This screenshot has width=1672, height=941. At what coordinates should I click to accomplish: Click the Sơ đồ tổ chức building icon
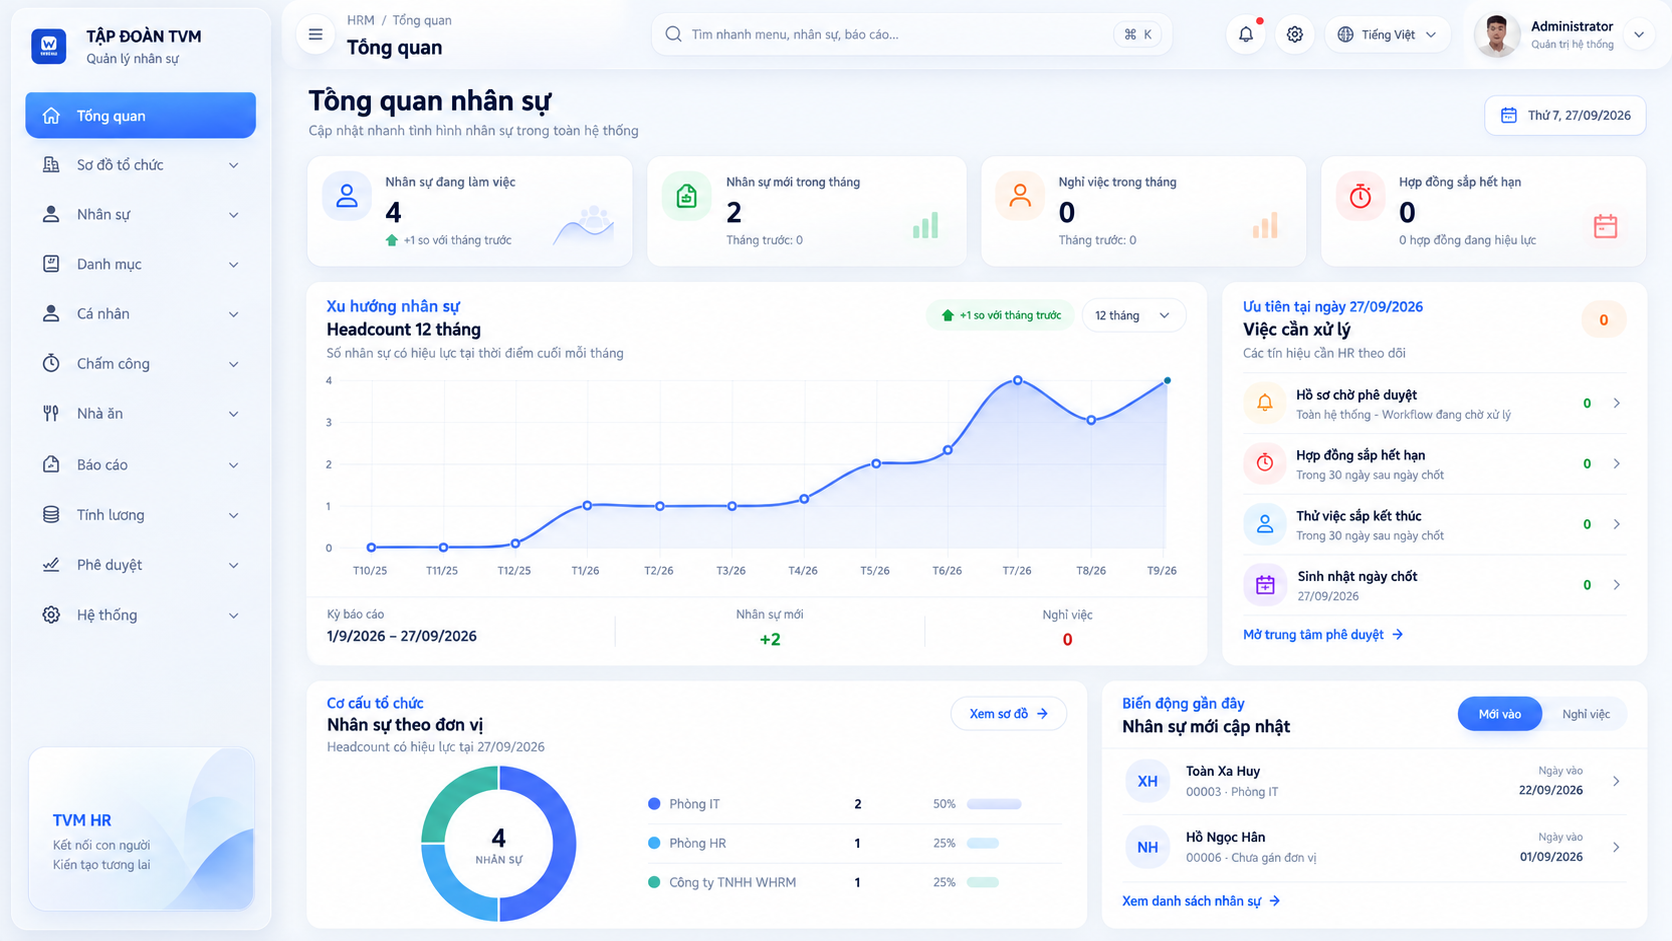[x=51, y=164]
